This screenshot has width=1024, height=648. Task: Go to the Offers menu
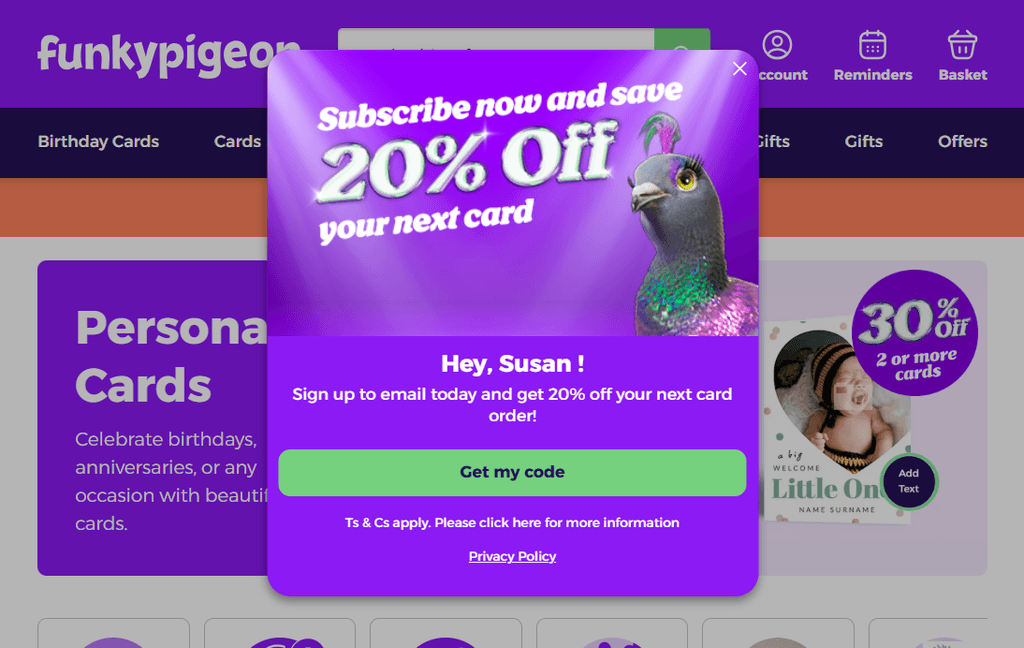tap(963, 142)
